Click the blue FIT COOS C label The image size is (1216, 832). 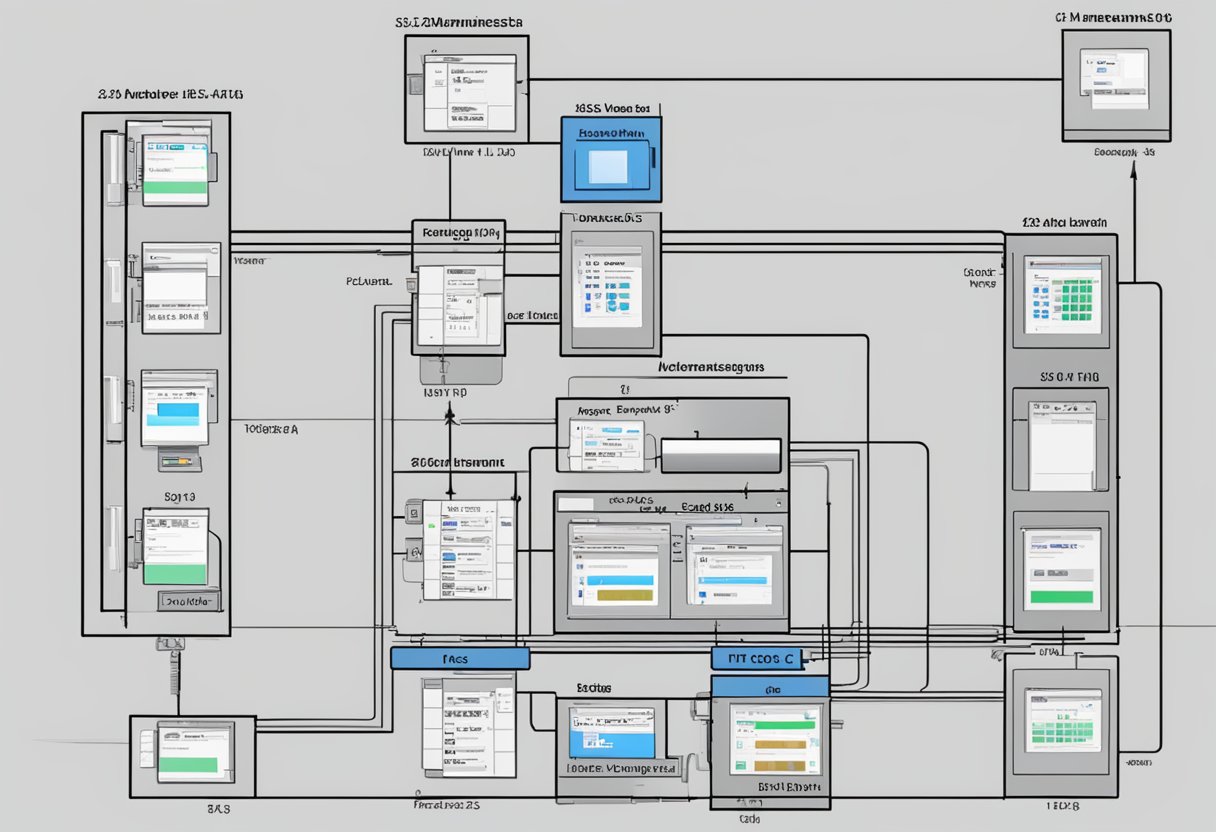pyautogui.click(x=762, y=658)
